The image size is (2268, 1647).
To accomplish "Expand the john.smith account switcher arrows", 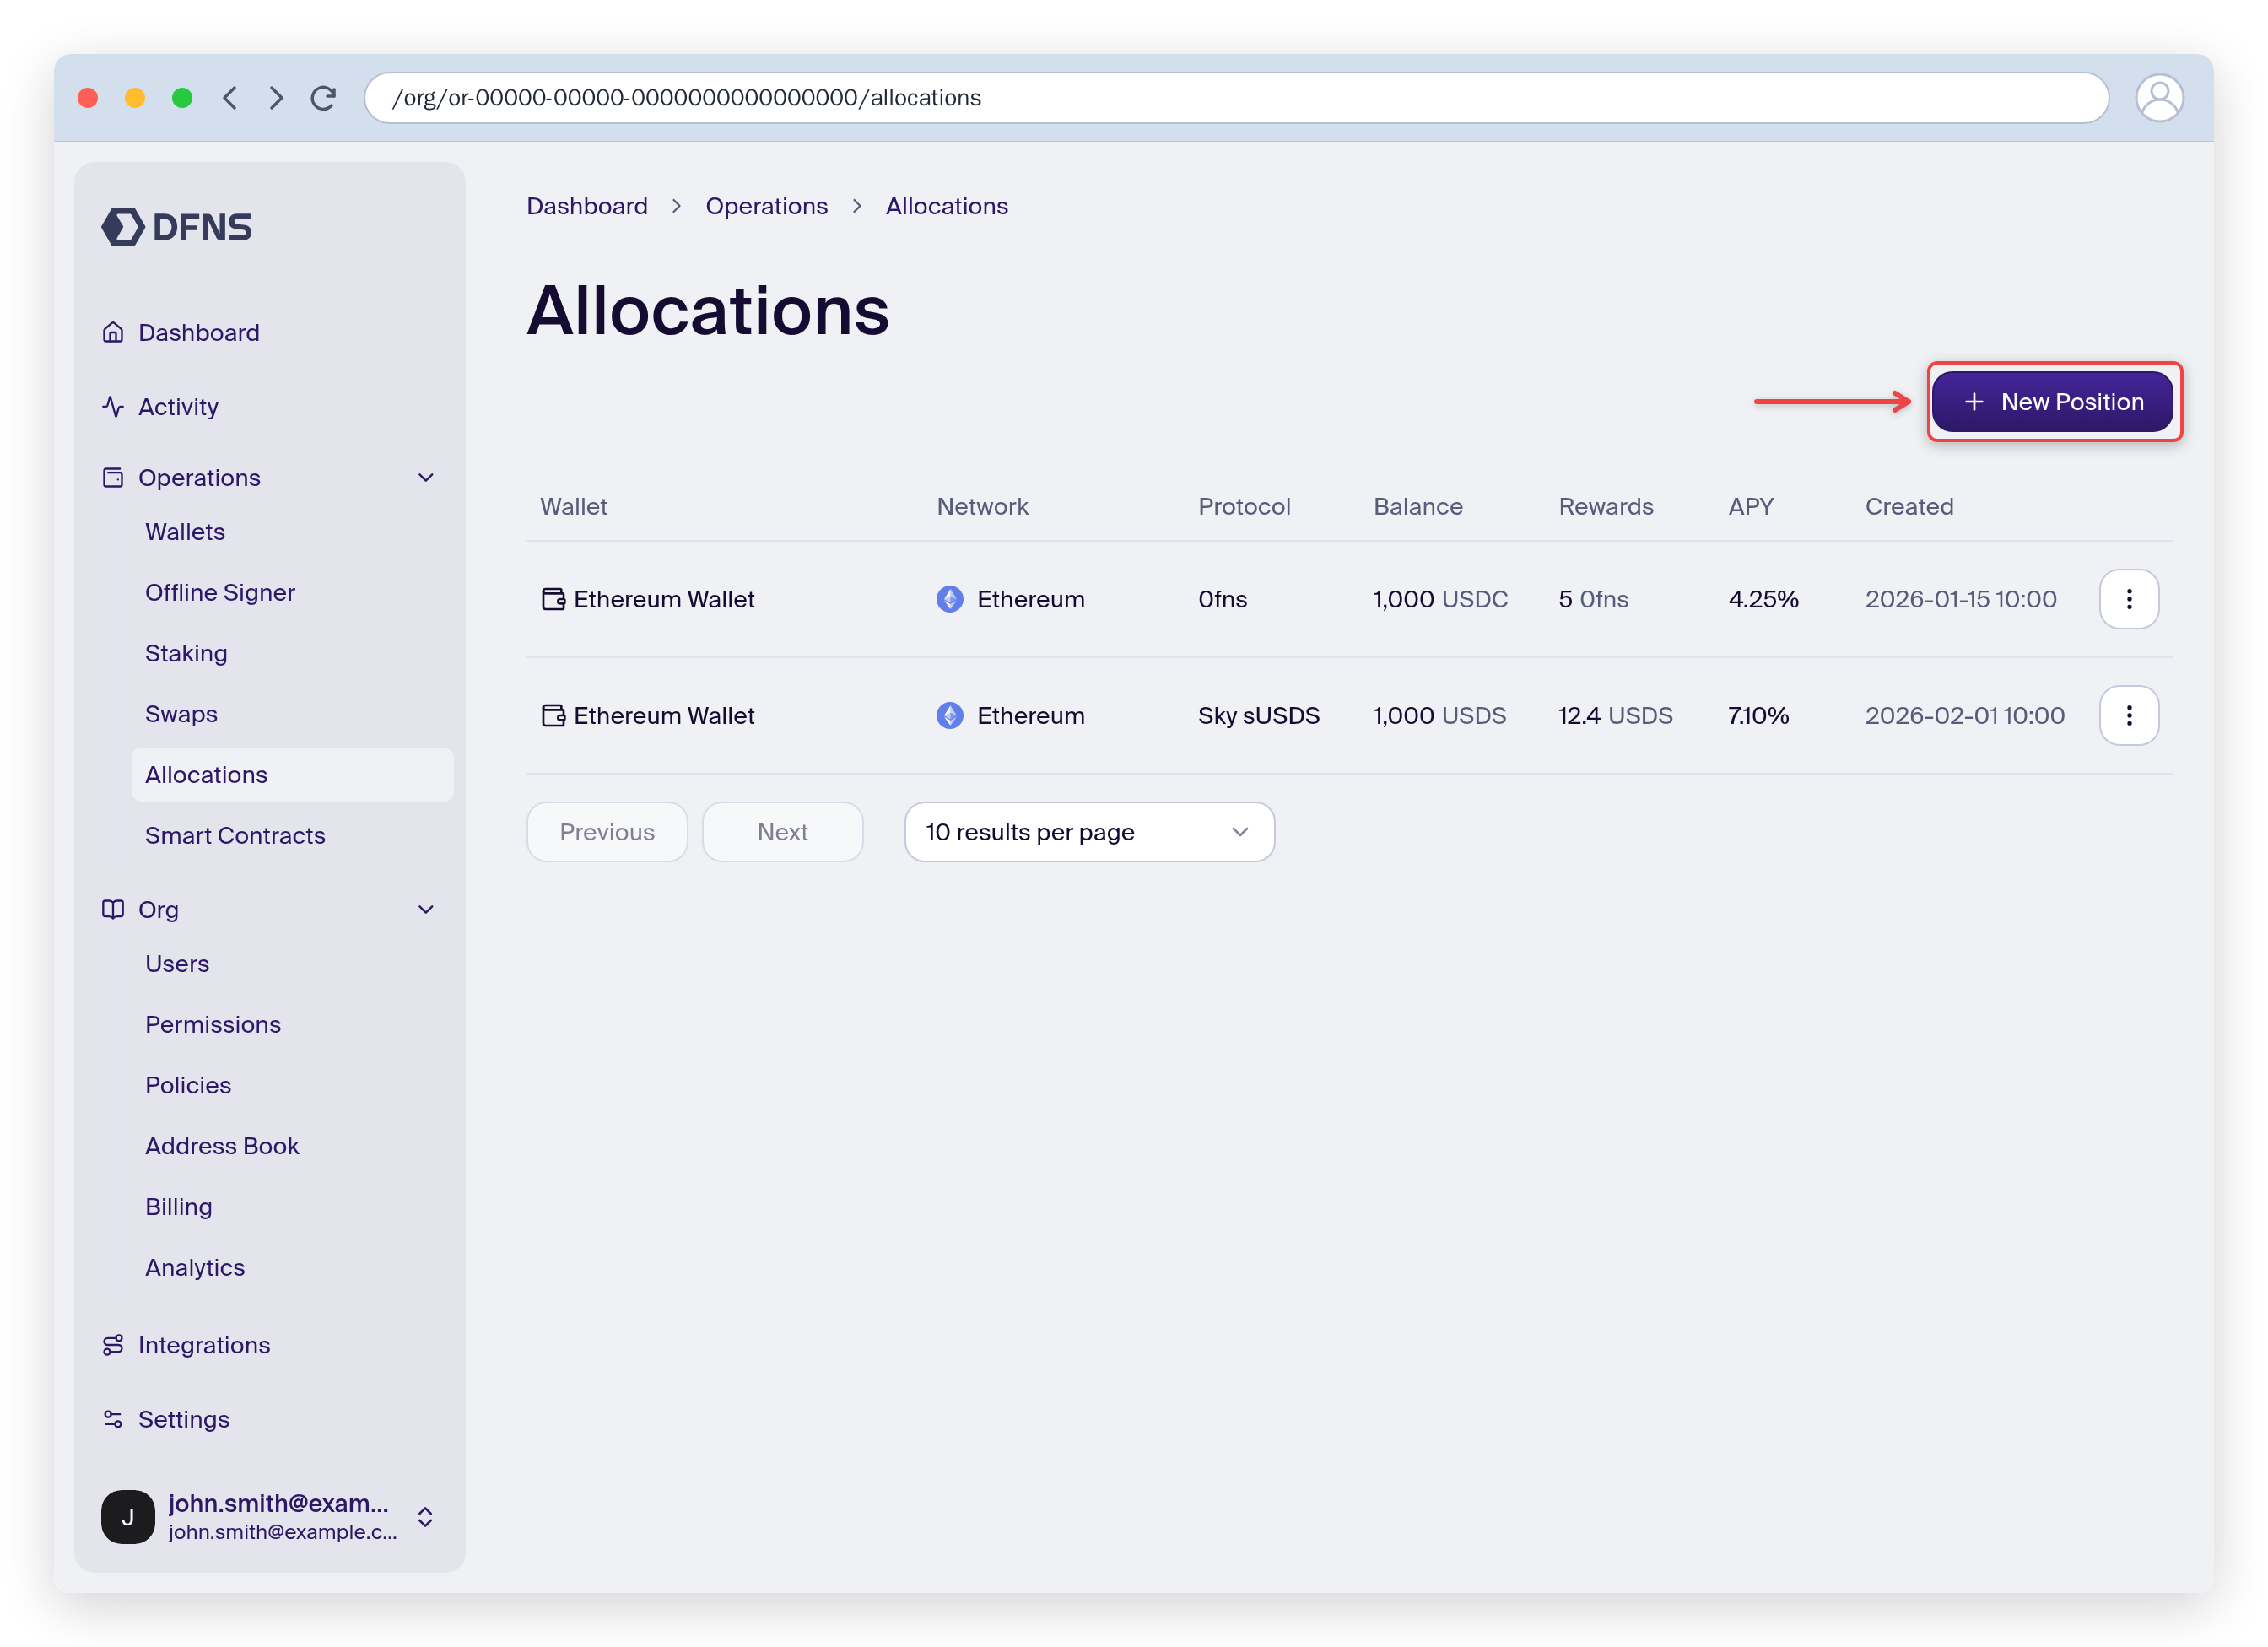I will point(425,1517).
